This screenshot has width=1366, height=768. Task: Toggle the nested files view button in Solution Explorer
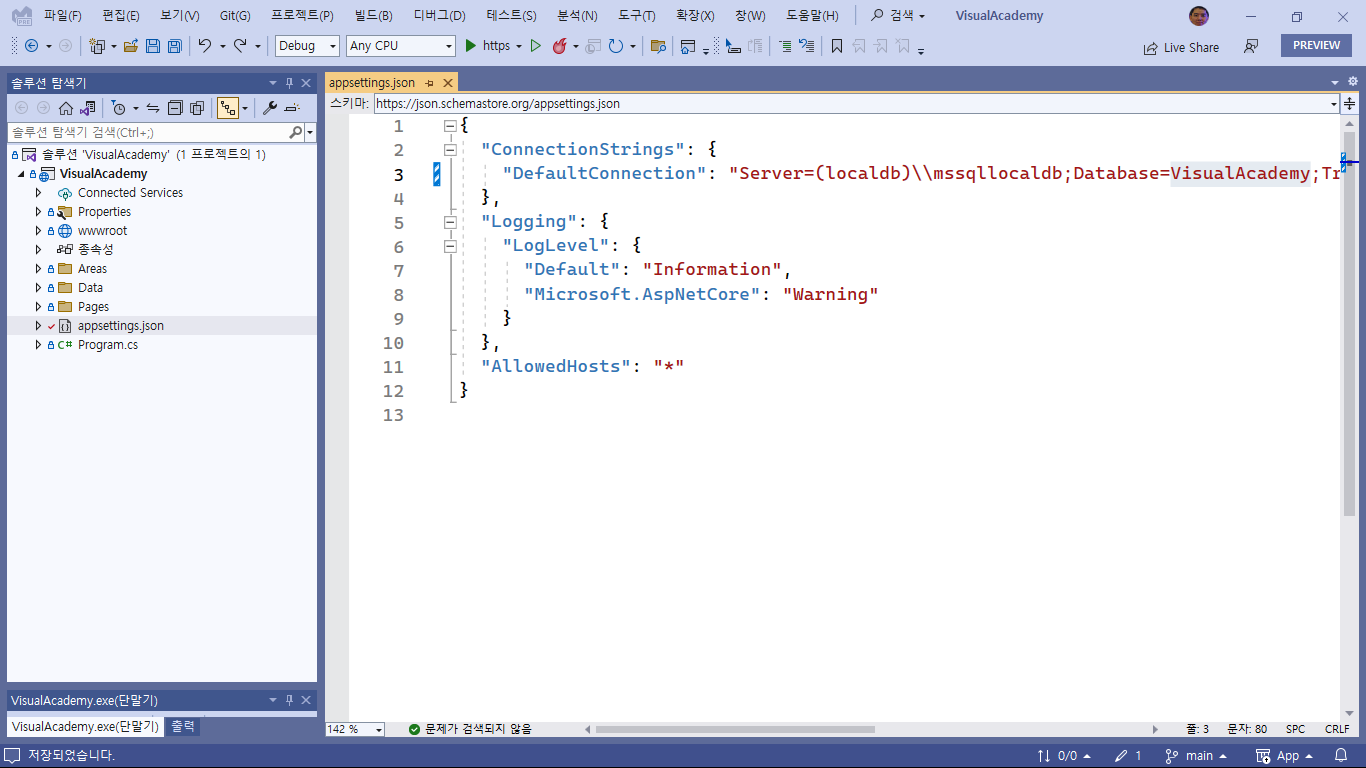[x=228, y=108]
